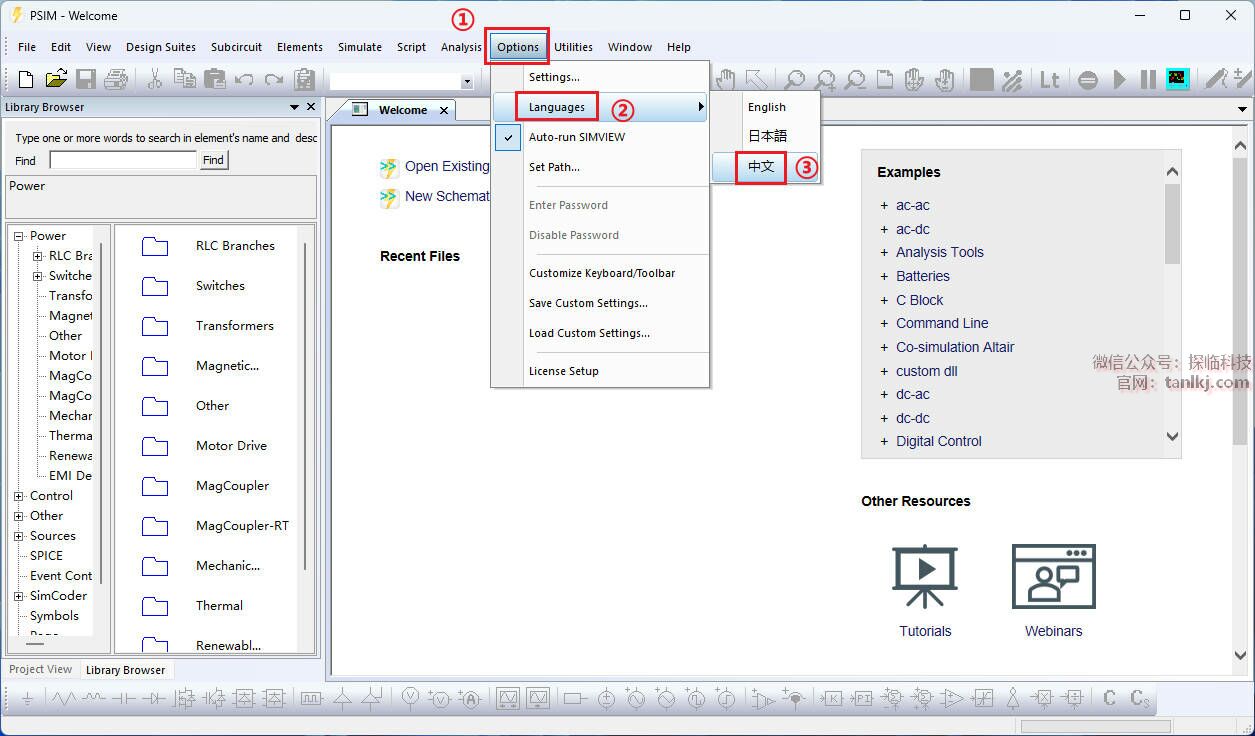The width and height of the screenshot is (1255, 736).
Task: Open the Options menu
Action: tap(518, 47)
